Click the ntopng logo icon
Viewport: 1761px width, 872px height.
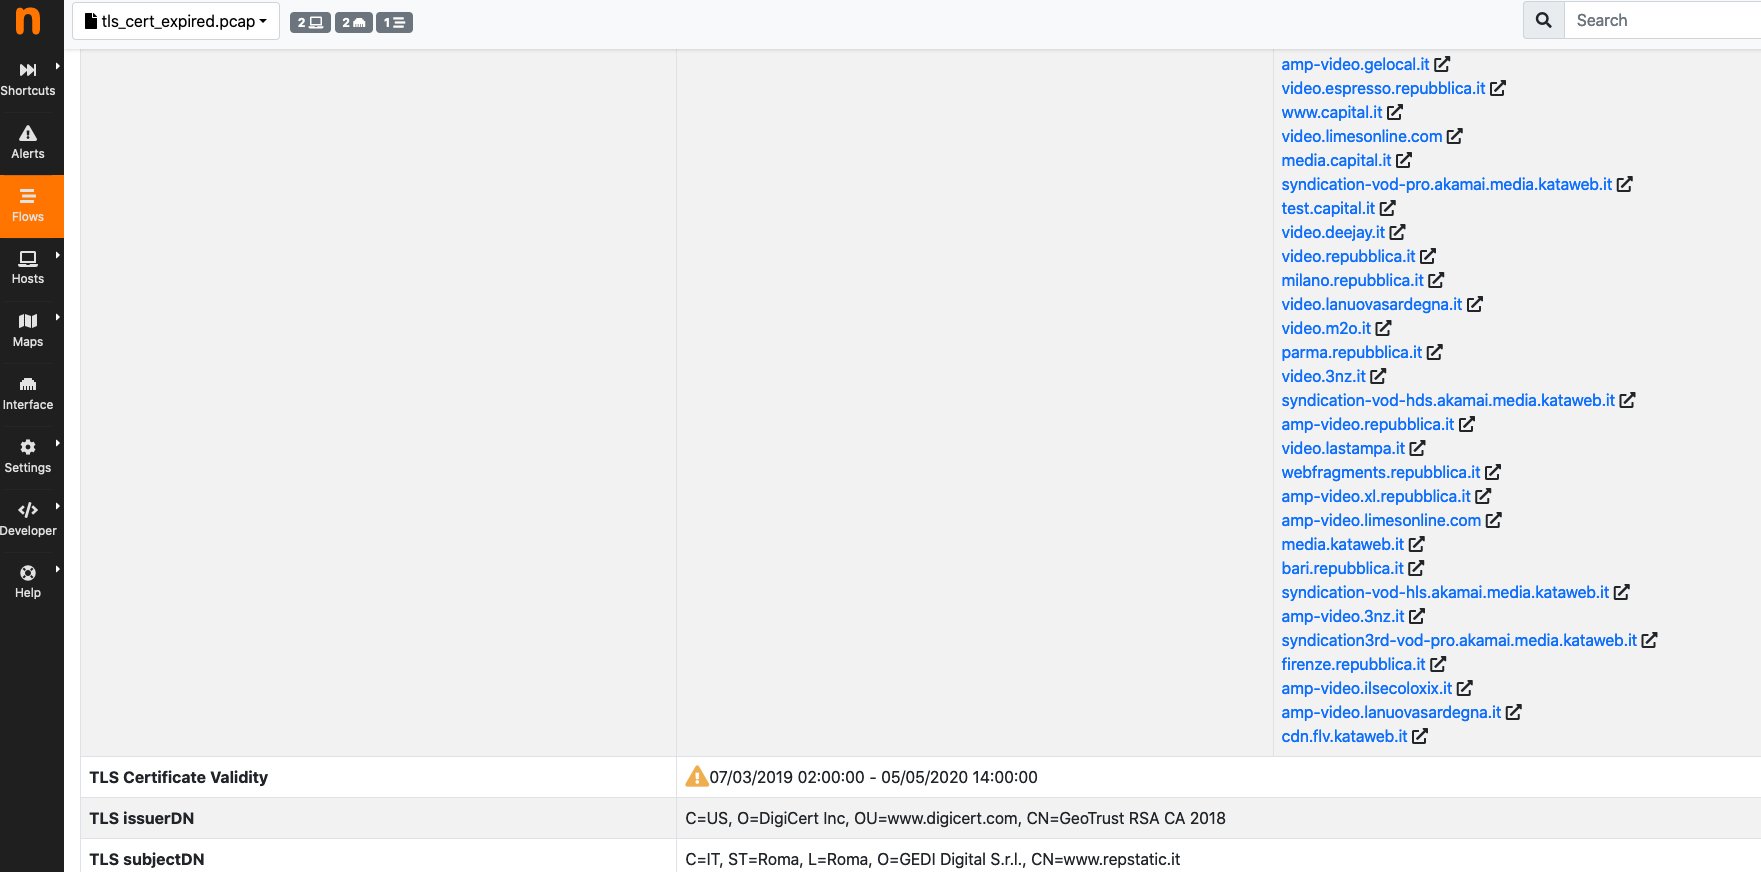[x=28, y=21]
